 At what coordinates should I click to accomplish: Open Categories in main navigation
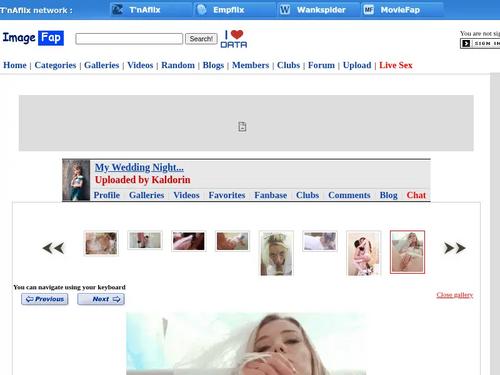click(55, 65)
